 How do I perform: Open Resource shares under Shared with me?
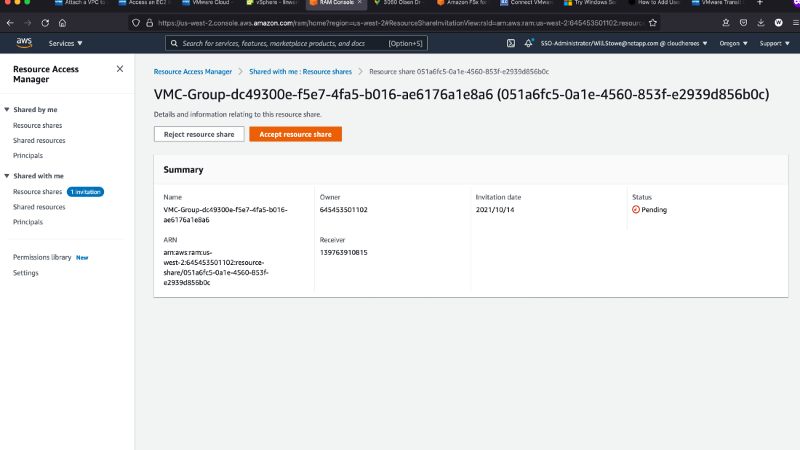click(37, 192)
